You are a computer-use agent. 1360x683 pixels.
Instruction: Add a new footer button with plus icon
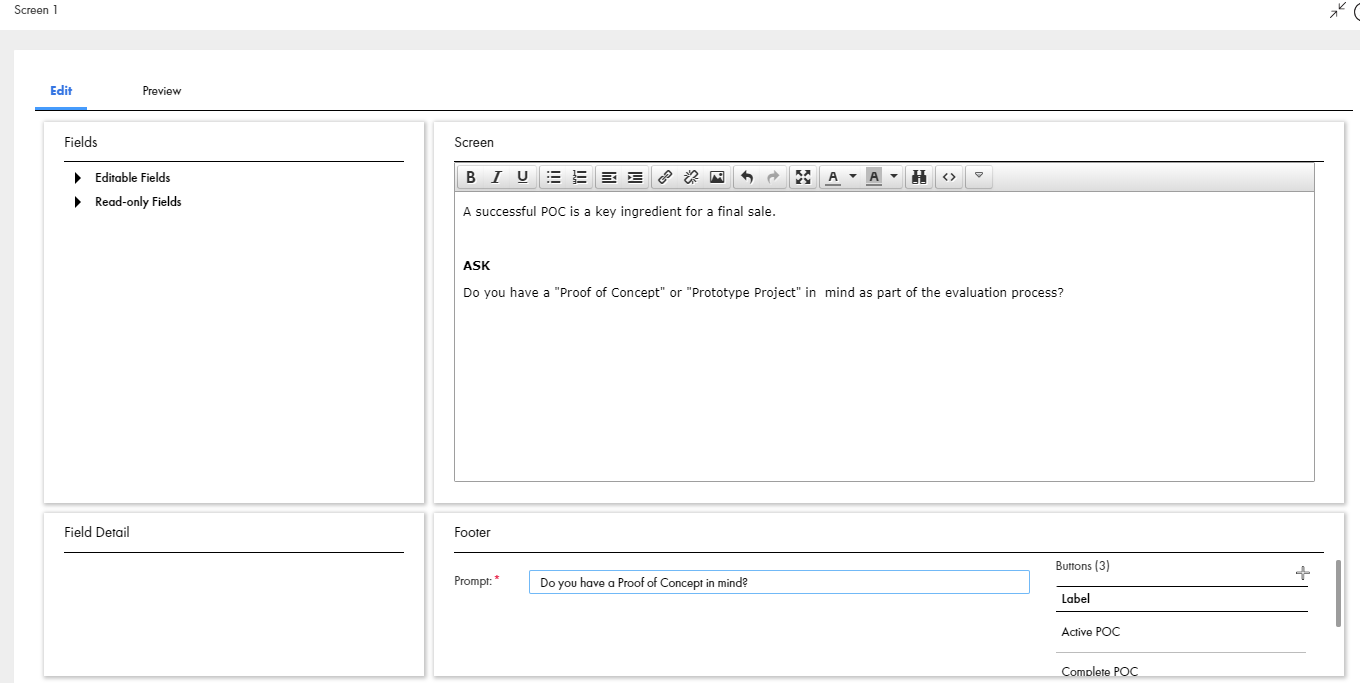1302,573
